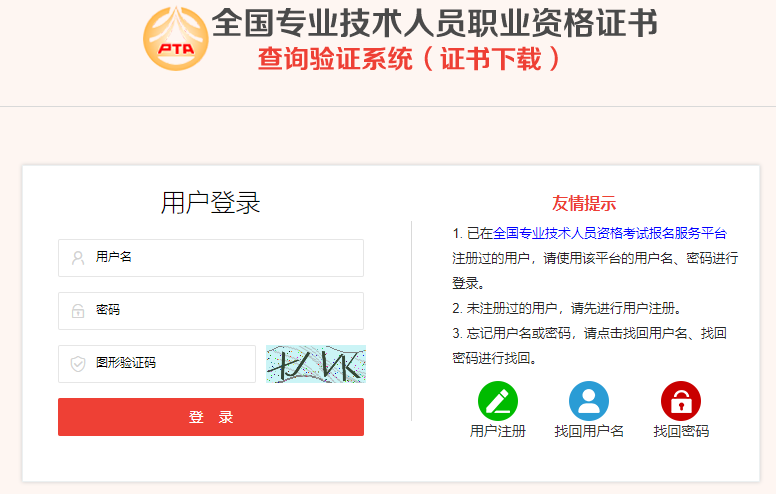The height and width of the screenshot is (494, 776).
Task: Click the person icon in username field
Action: pos(78,258)
